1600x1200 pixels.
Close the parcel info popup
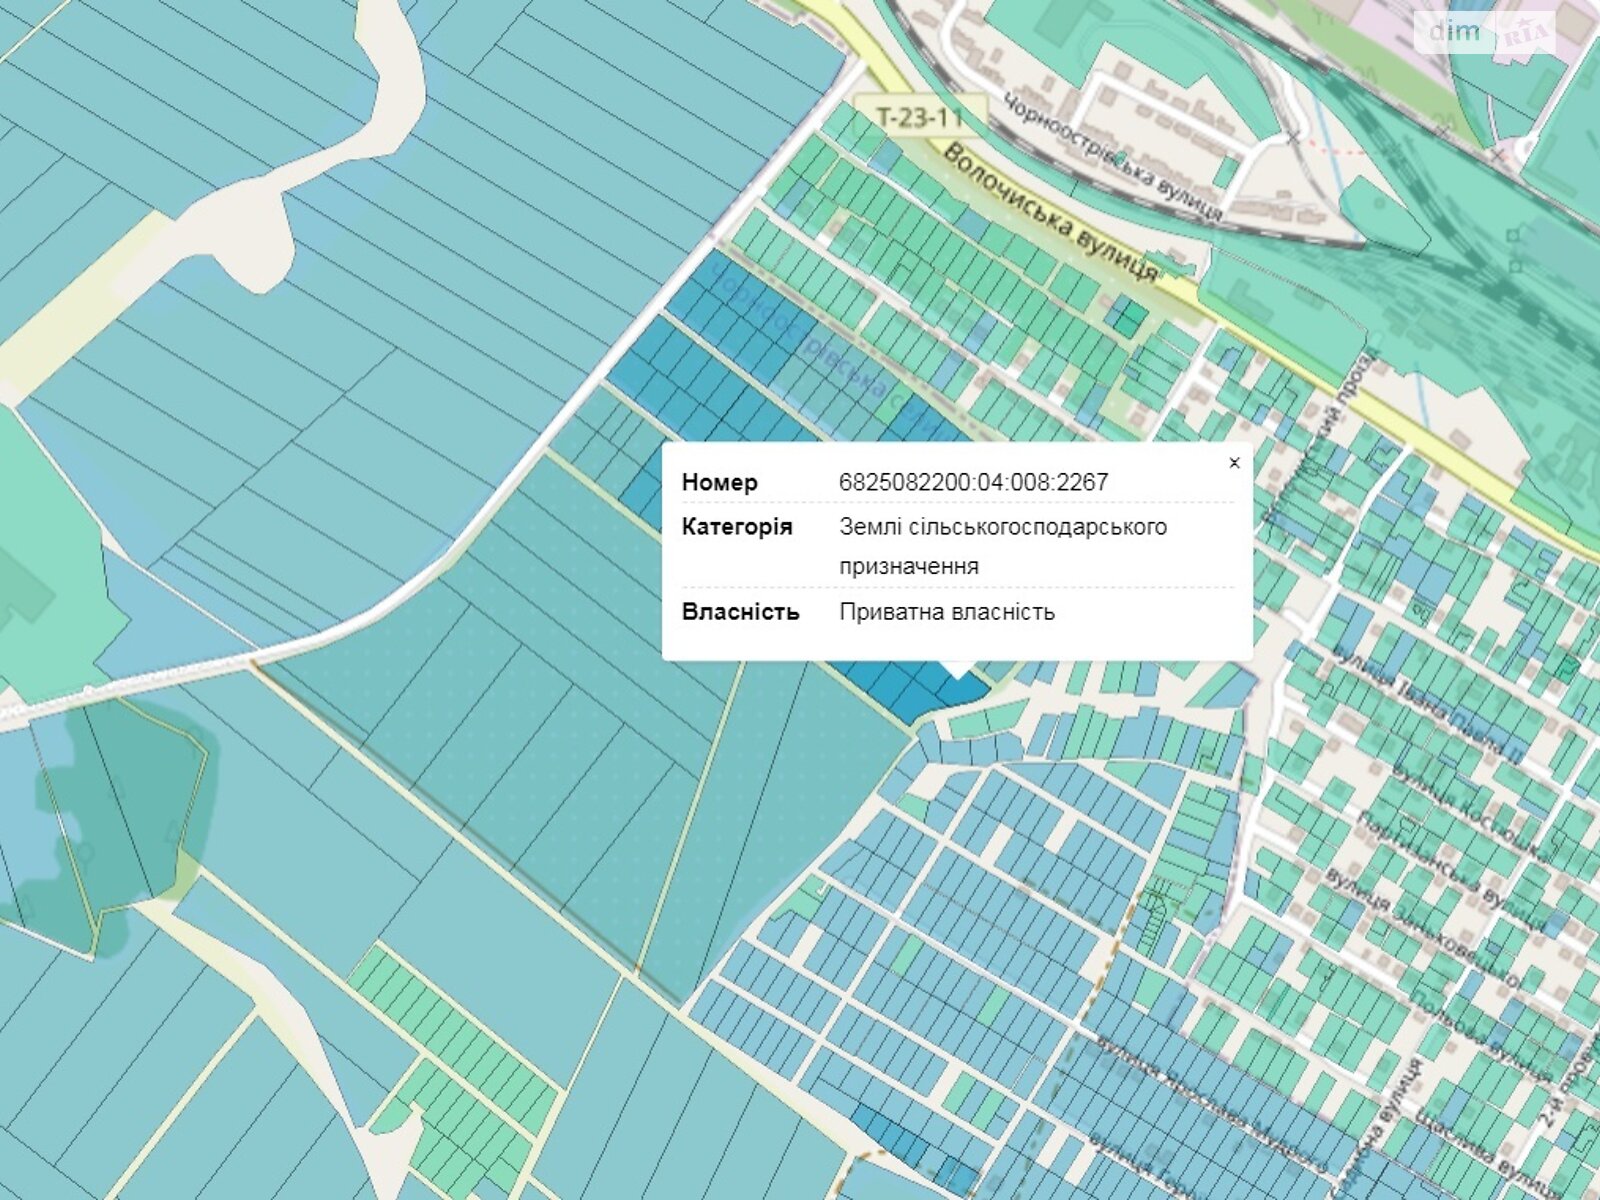click(1234, 462)
